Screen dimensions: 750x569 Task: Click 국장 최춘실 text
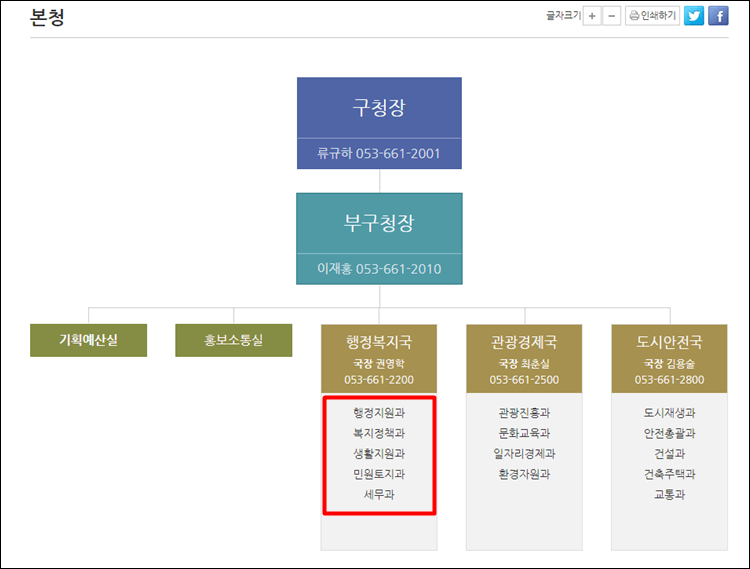[x=524, y=364]
